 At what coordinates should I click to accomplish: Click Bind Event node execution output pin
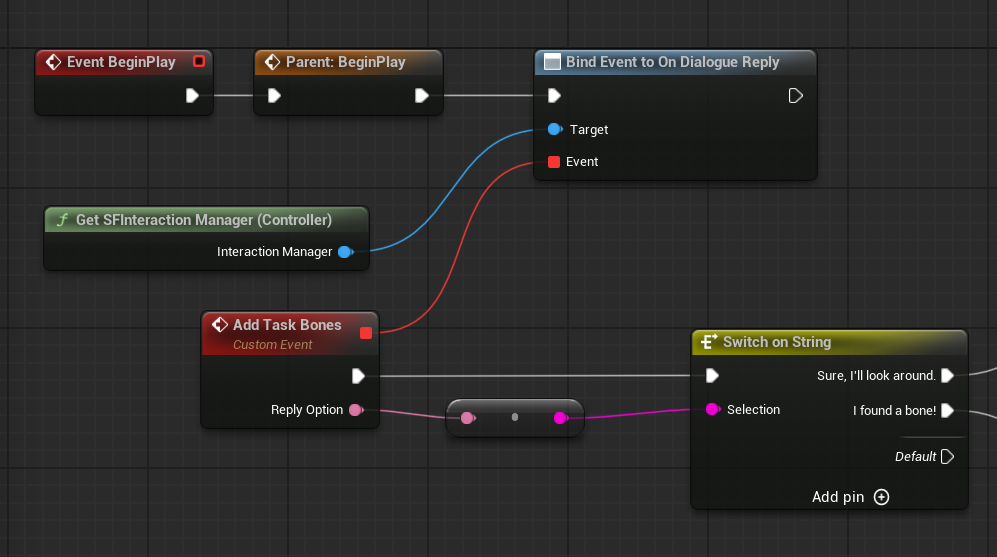click(795, 95)
